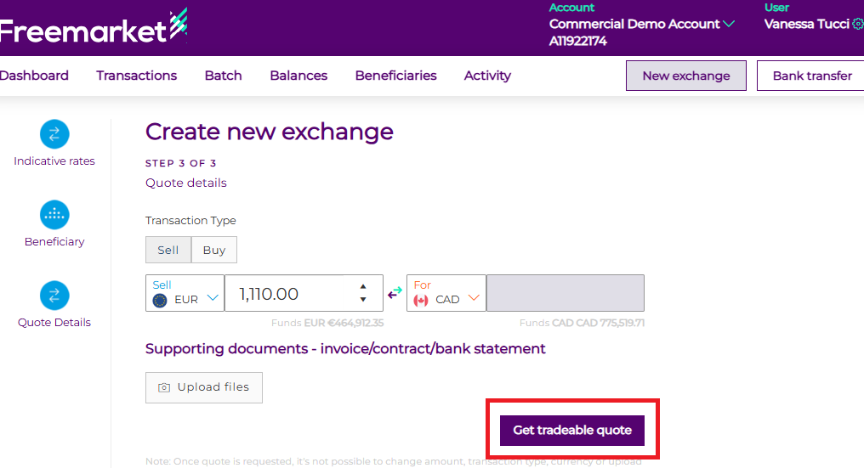The image size is (864, 468).
Task: Click the currency swap arrows icon
Action: (394, 293)
